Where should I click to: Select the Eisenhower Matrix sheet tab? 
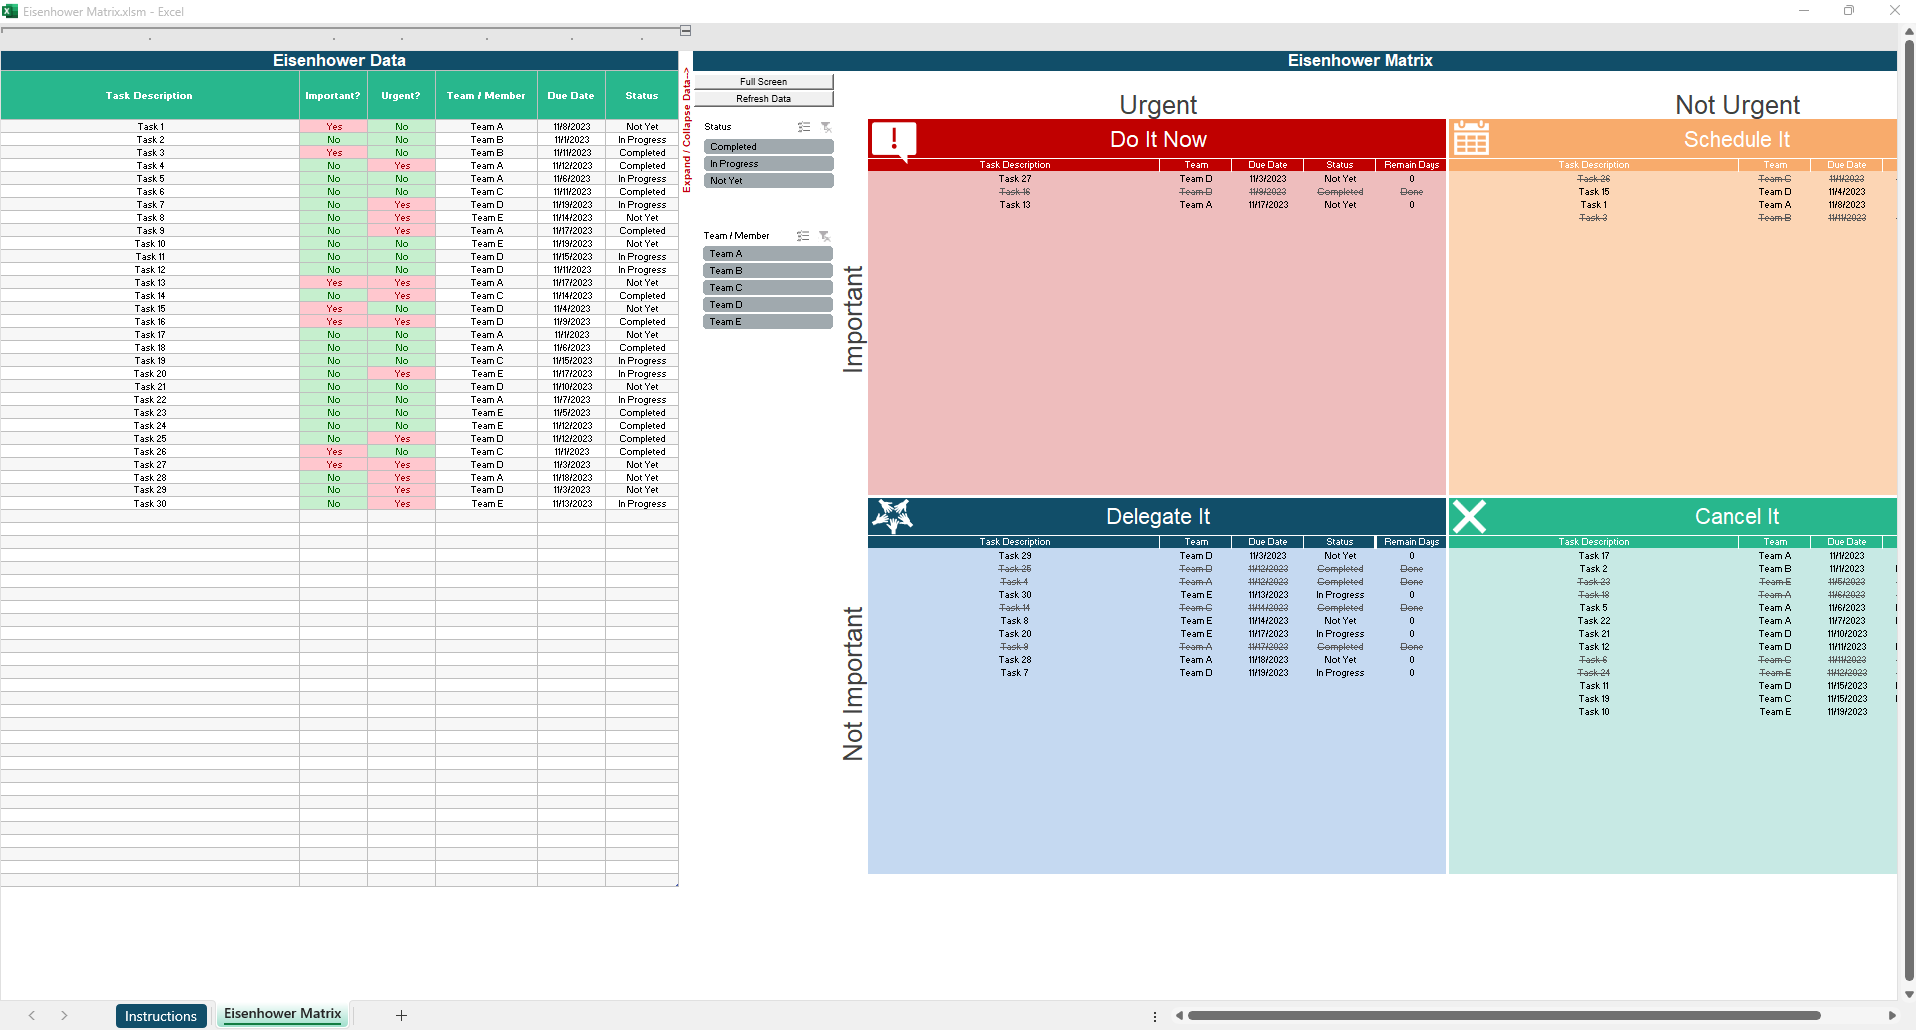282,1014
